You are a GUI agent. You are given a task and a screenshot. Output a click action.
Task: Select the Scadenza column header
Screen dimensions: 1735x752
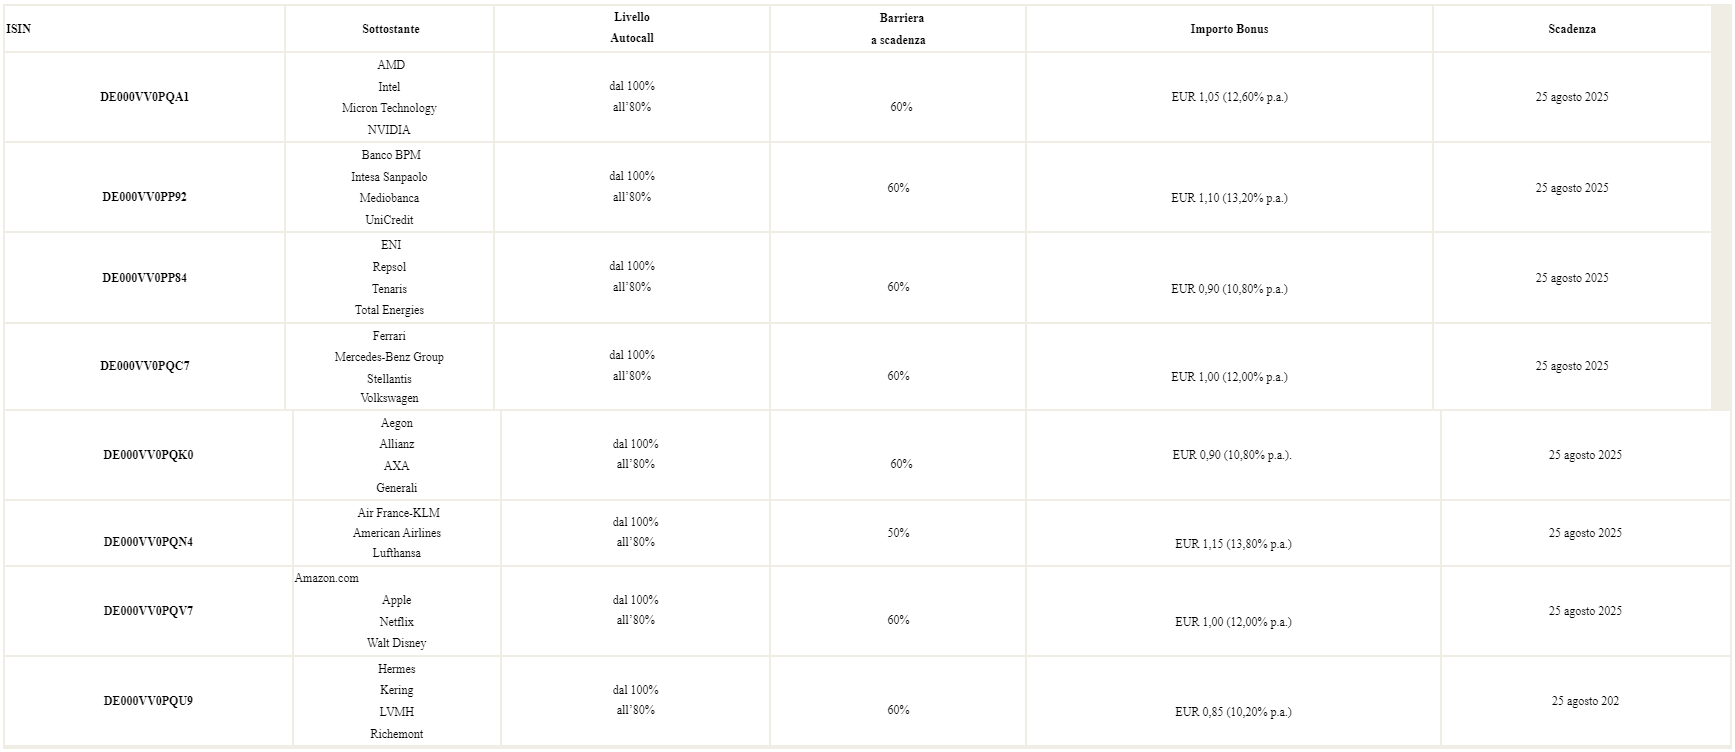1572,29
